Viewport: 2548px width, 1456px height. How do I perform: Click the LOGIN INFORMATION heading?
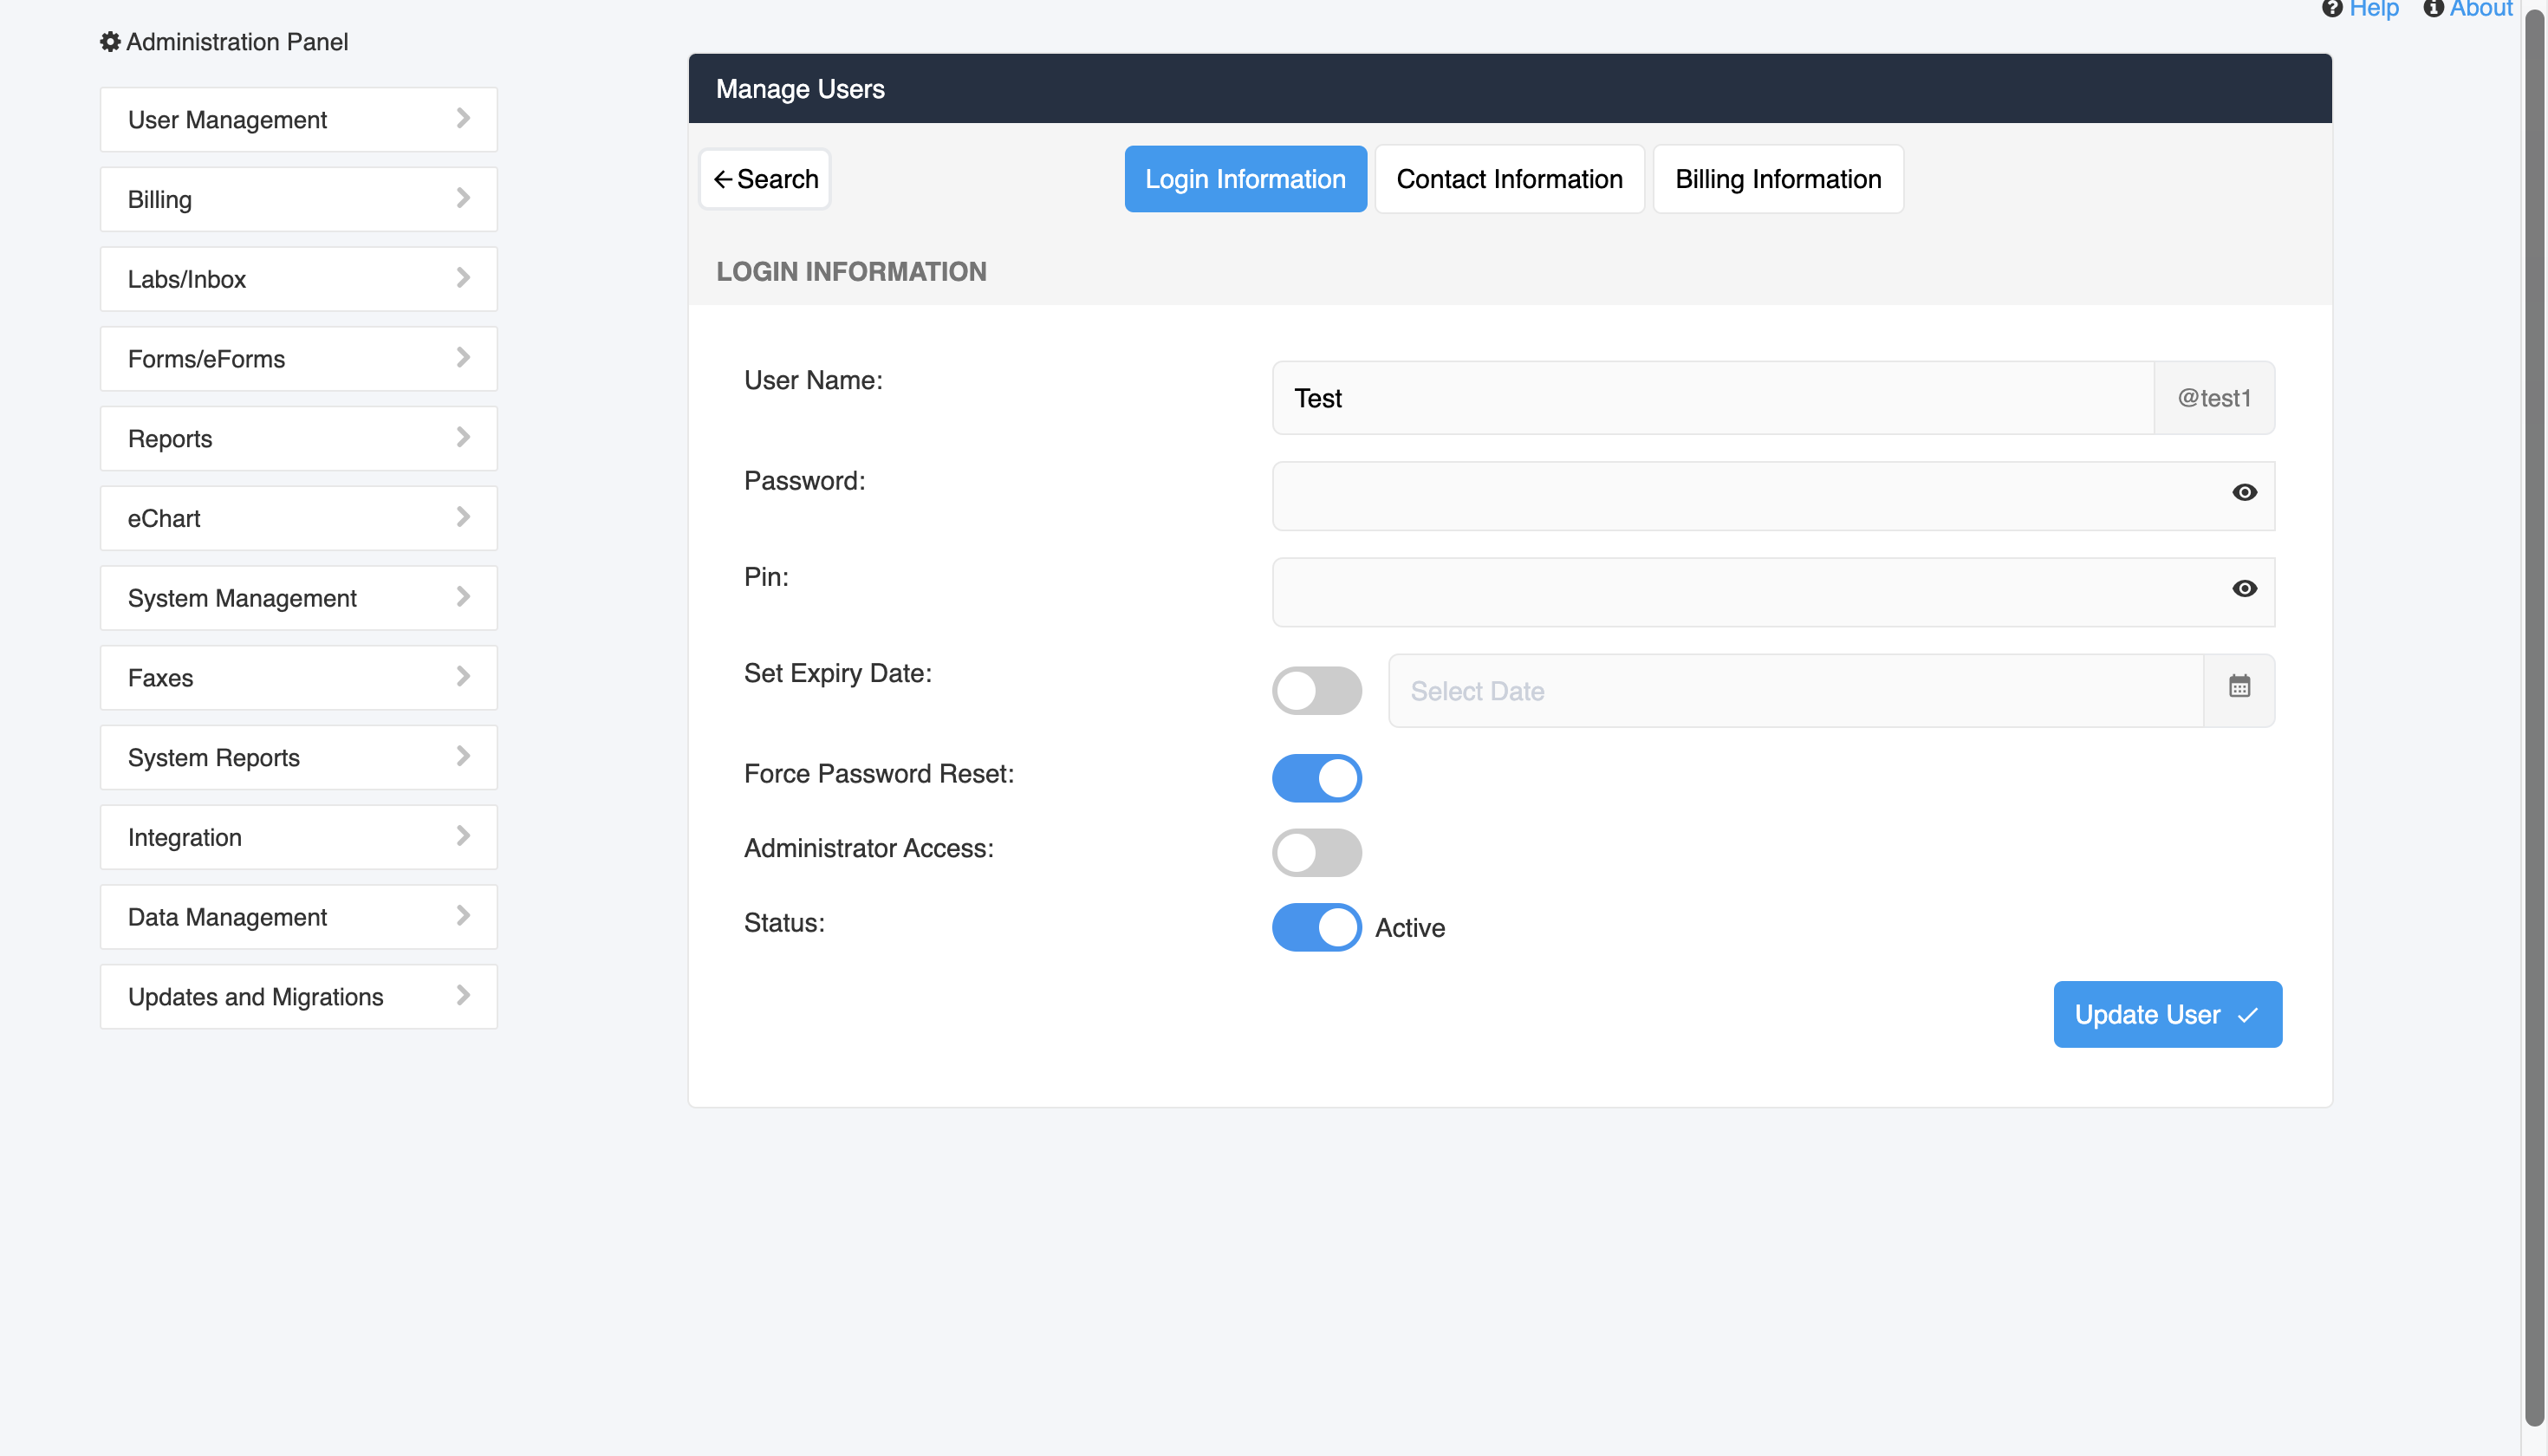(x=851, y=271)
